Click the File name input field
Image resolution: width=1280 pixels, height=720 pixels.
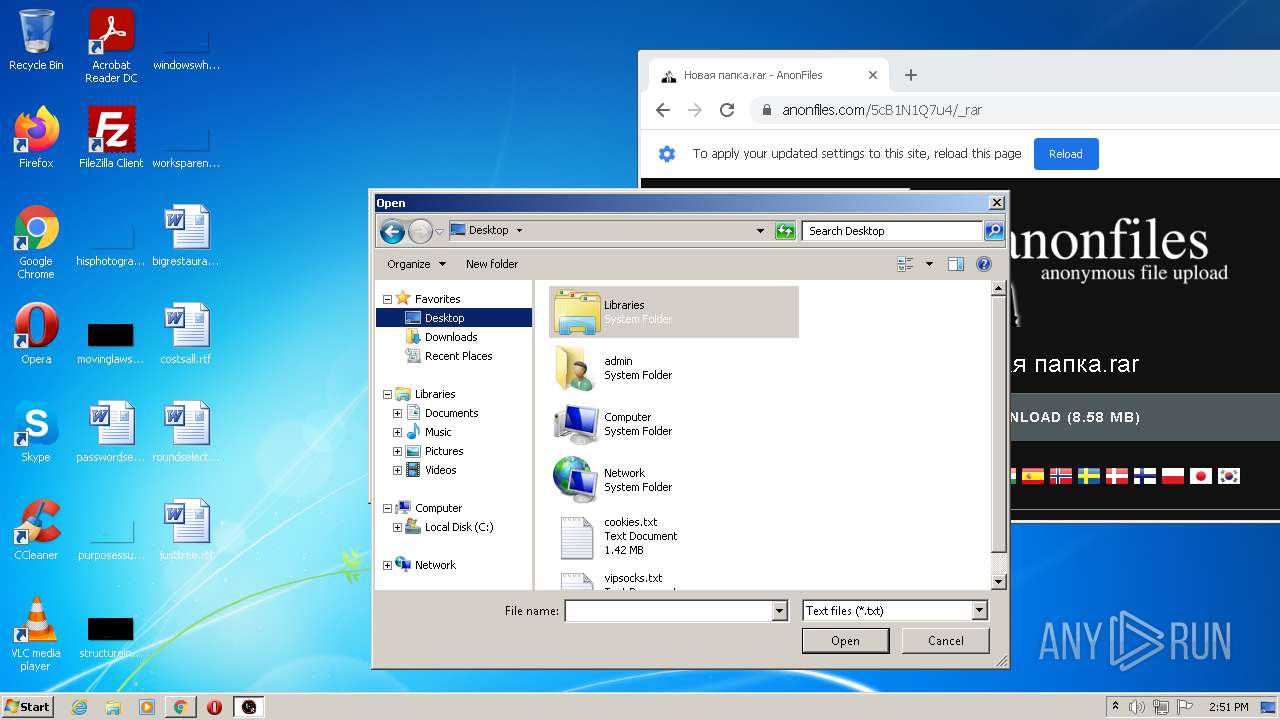(669, 611)
